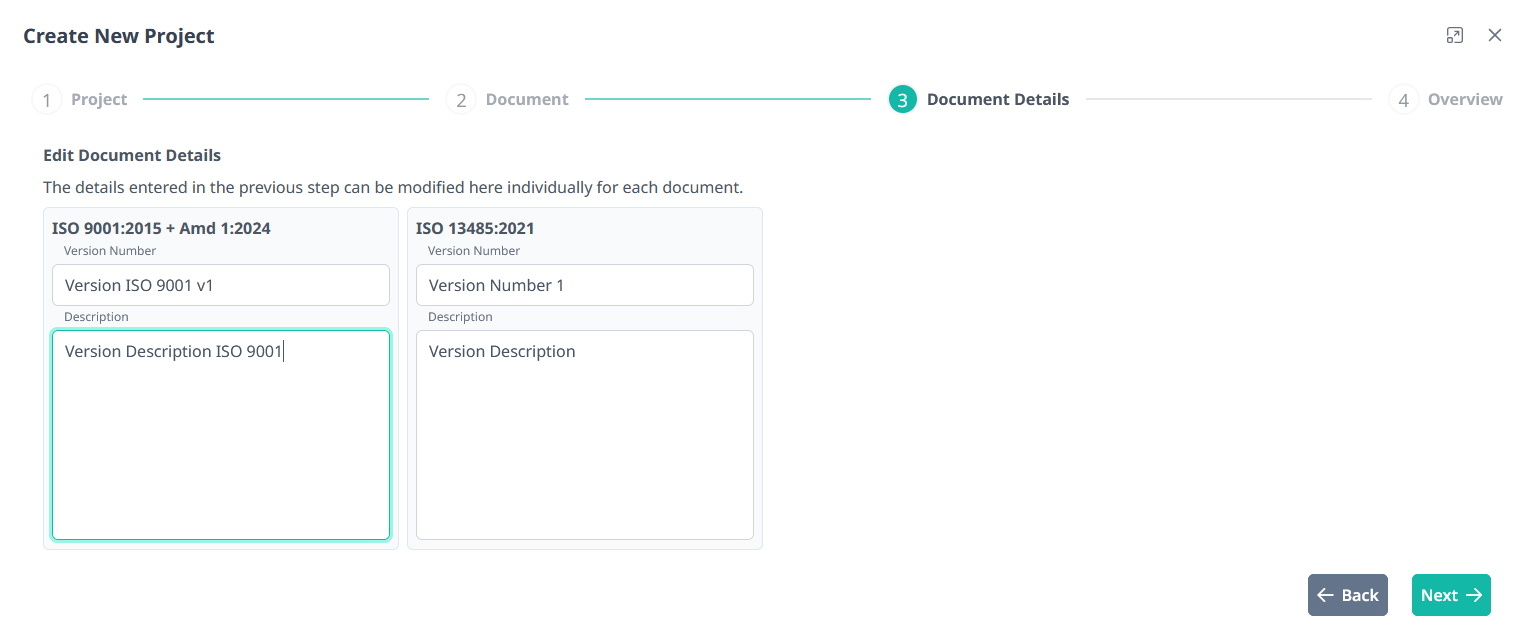Click the ISO 13485 Description text area
1532x631 pixels.
click(585, 435)
